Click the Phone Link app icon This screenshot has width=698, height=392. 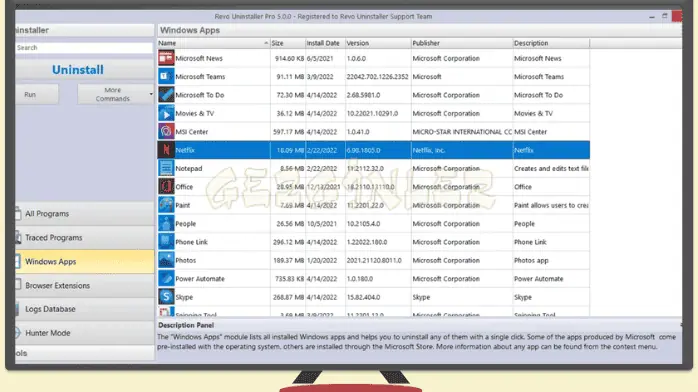166,242
